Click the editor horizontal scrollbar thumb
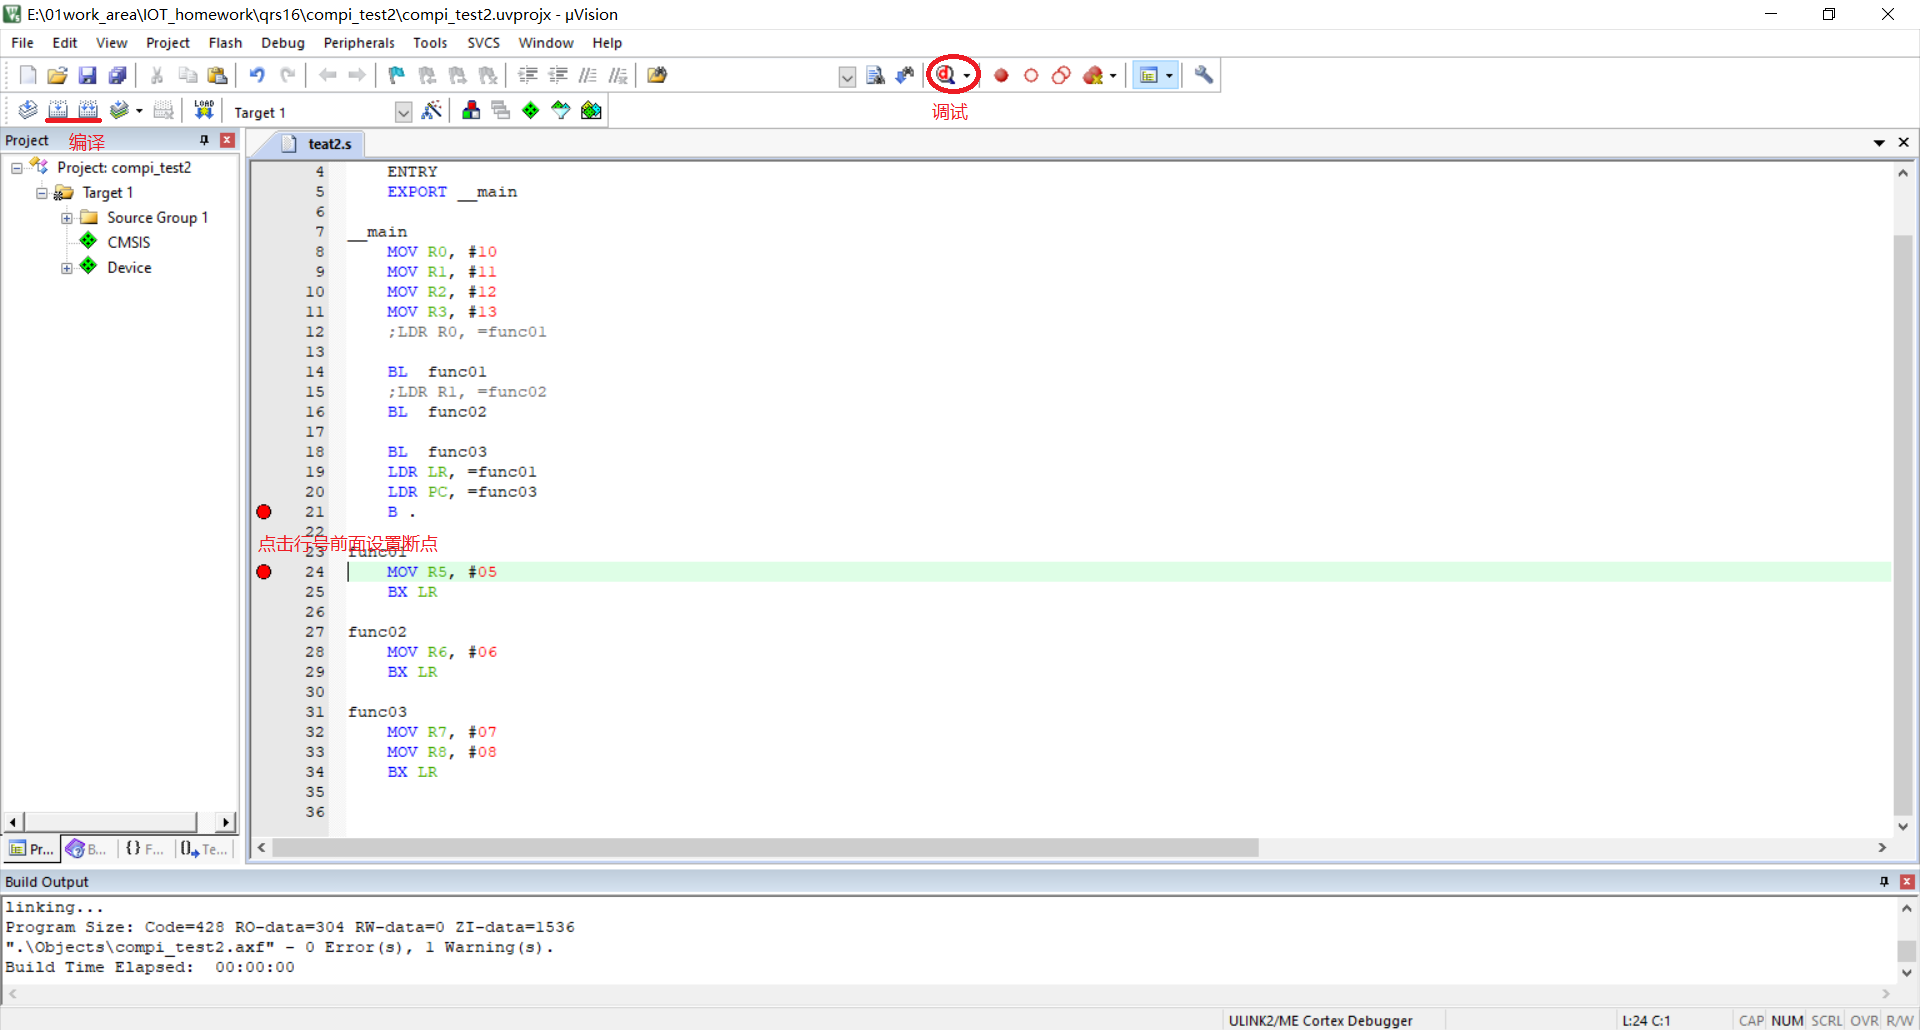Screen dimensions: 1920x1030 (x=765, y=848)
